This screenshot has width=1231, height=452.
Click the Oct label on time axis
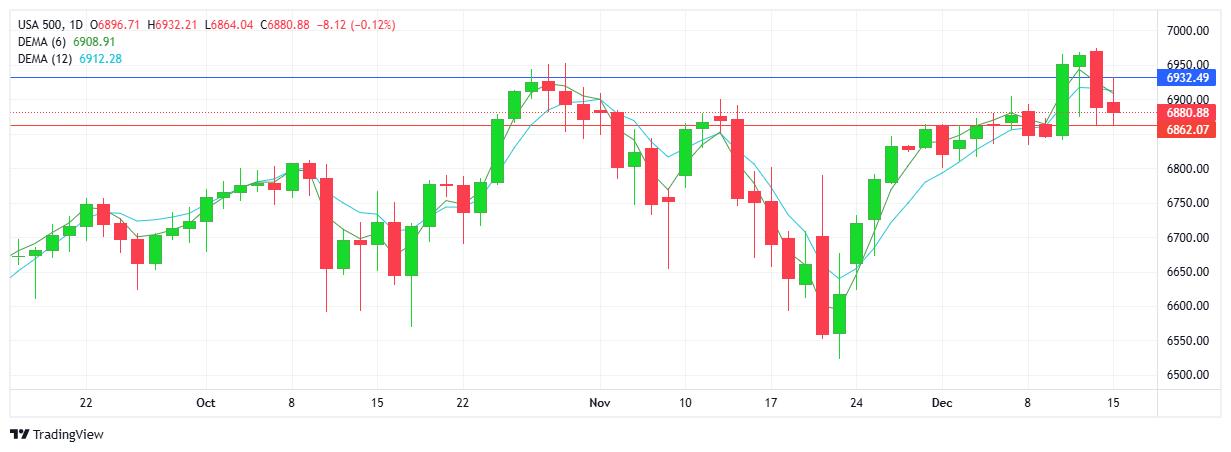pyautogui.click(x=205, y=403)
